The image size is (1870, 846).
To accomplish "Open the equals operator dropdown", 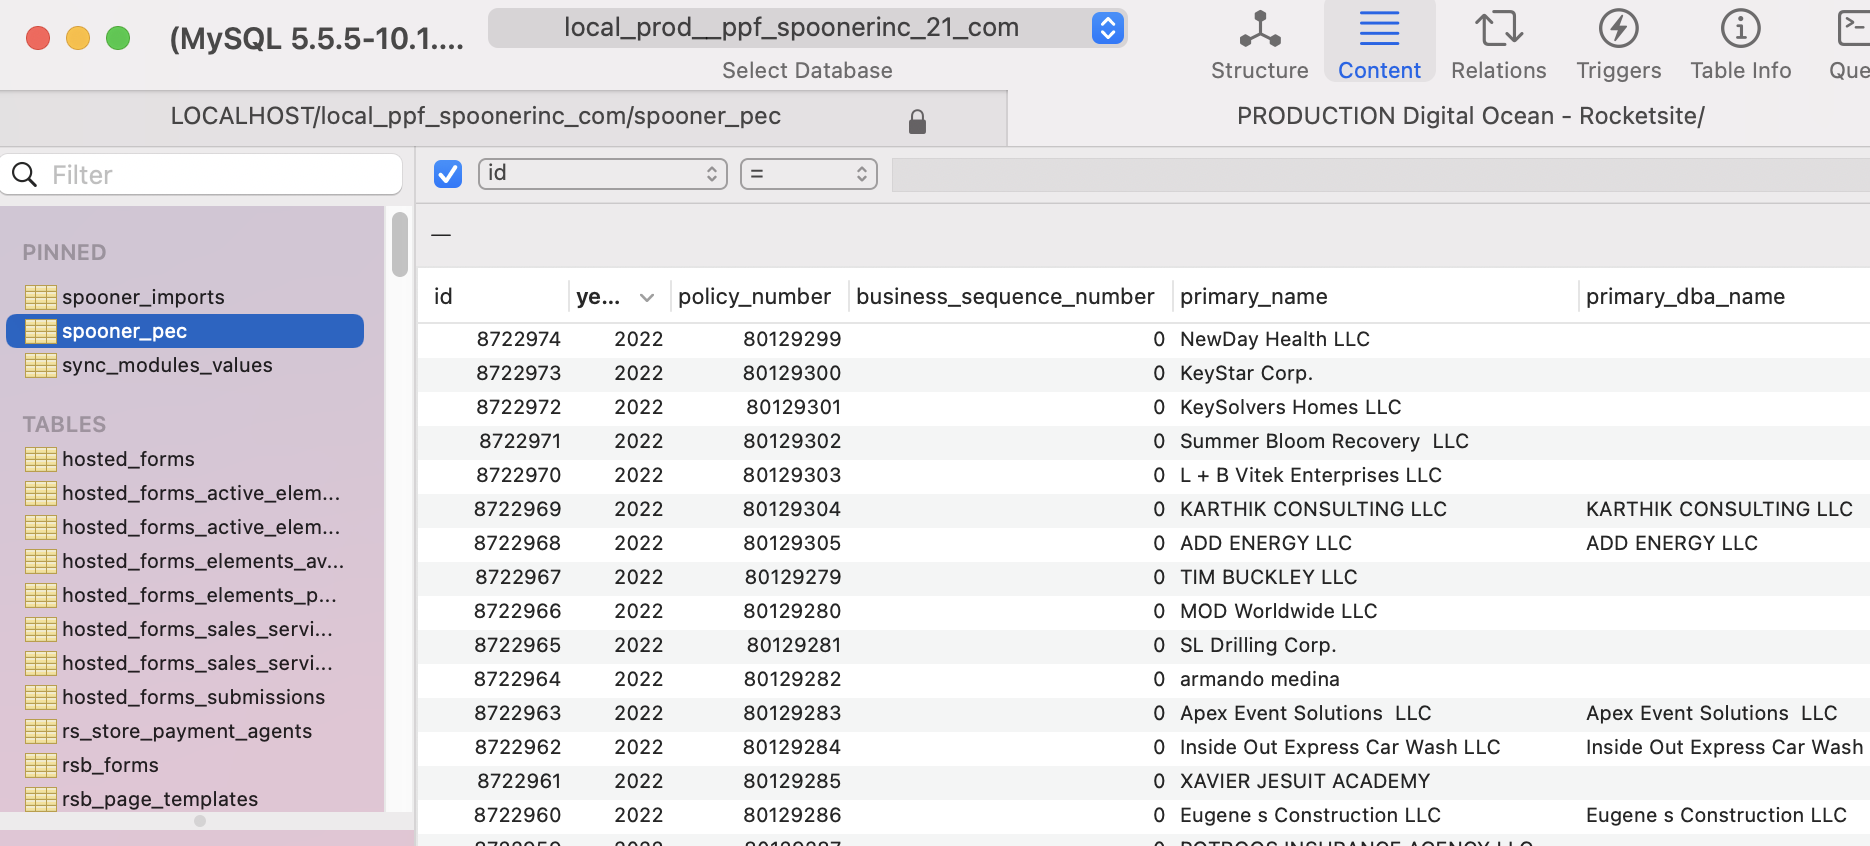I will 808,174.
